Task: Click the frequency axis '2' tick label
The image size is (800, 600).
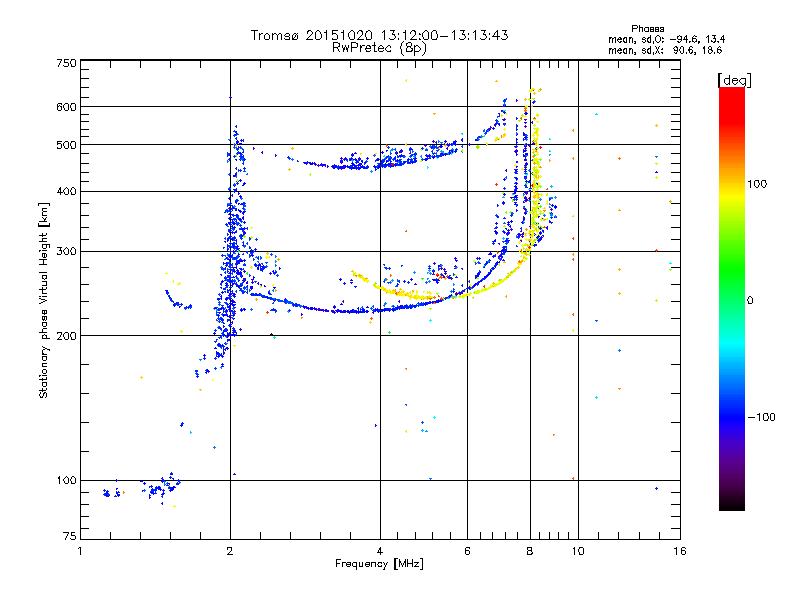Action: pyautogui.click(x=230, y=551)
